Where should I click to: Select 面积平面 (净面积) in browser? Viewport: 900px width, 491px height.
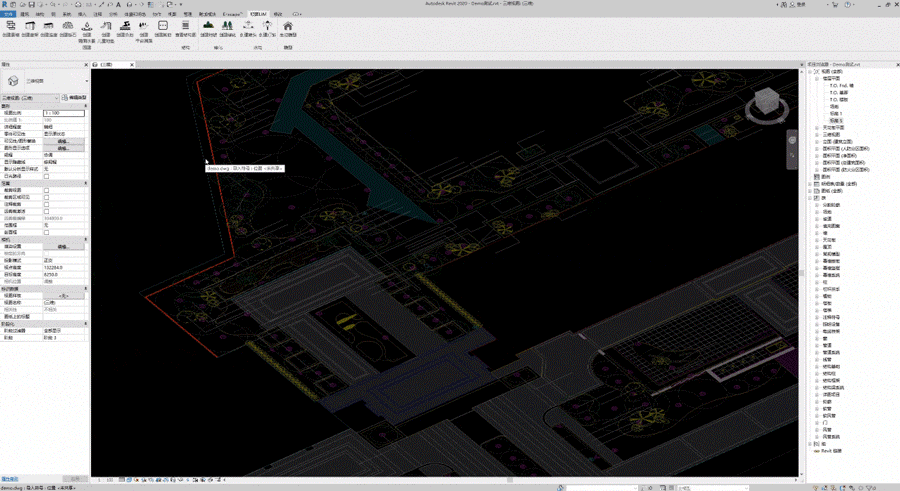839,156
